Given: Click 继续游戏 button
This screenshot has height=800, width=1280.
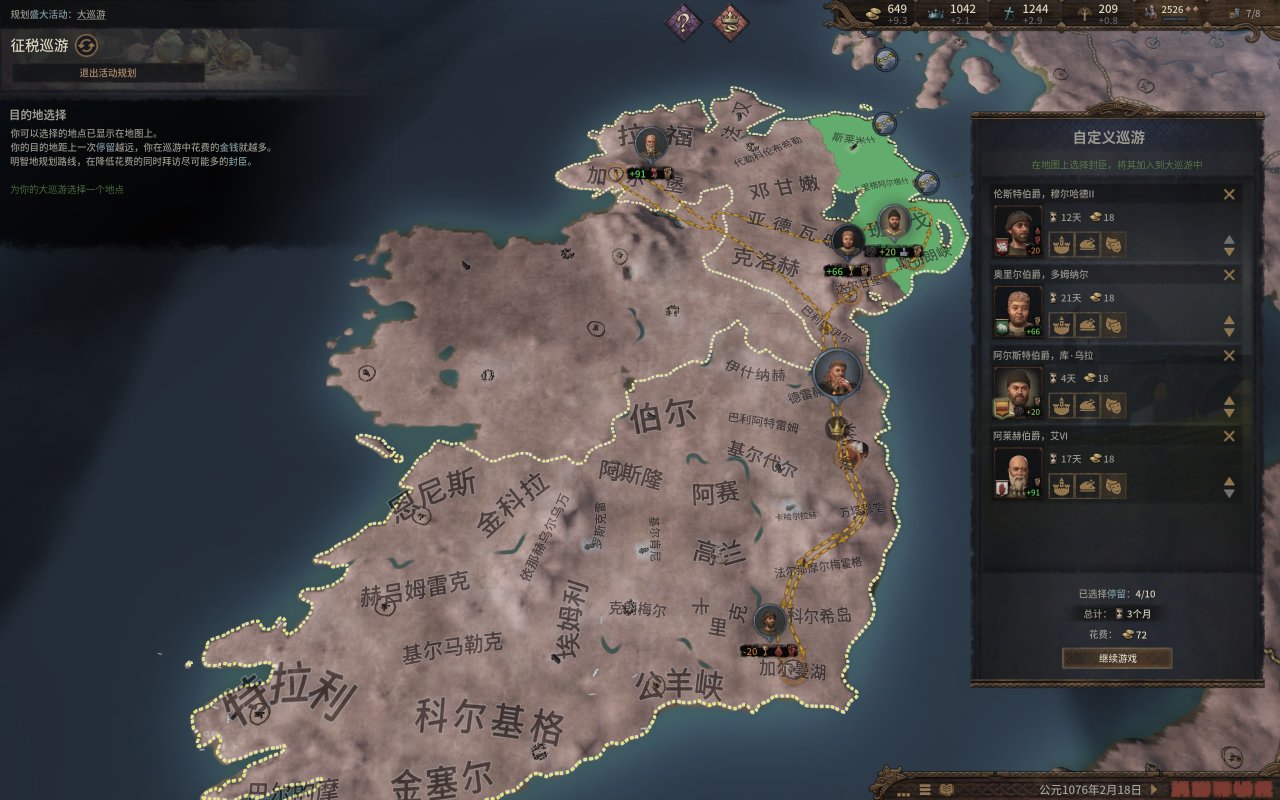Looking at the screenshot, I should tap(1117, 658).
